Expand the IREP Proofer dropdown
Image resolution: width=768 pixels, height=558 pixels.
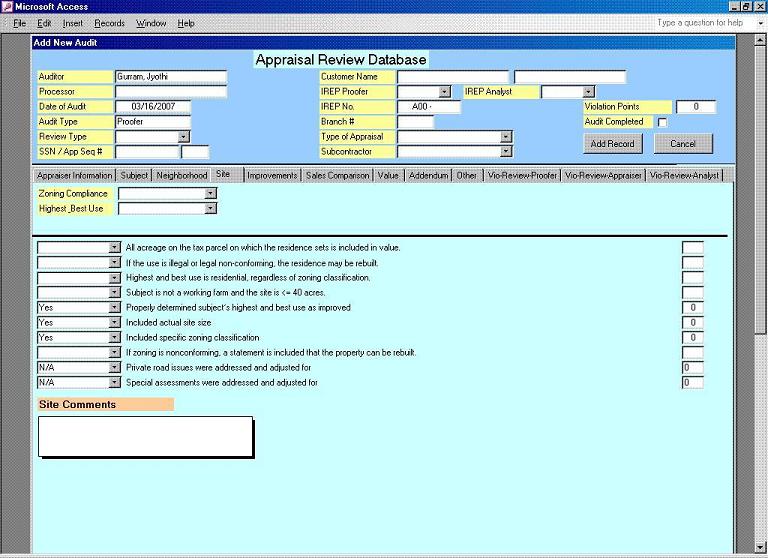444,92
